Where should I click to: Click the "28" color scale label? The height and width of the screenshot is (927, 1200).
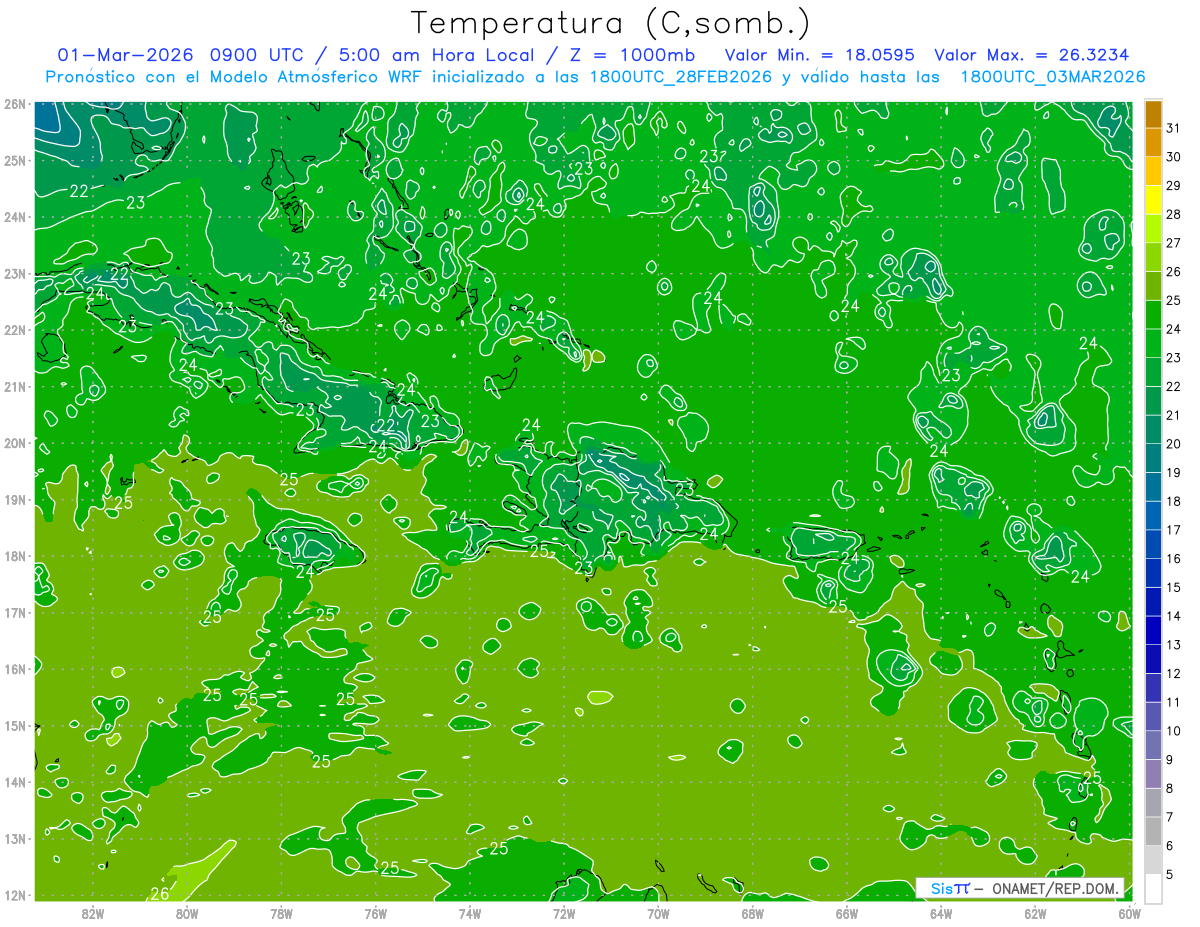pos(1173,214)
